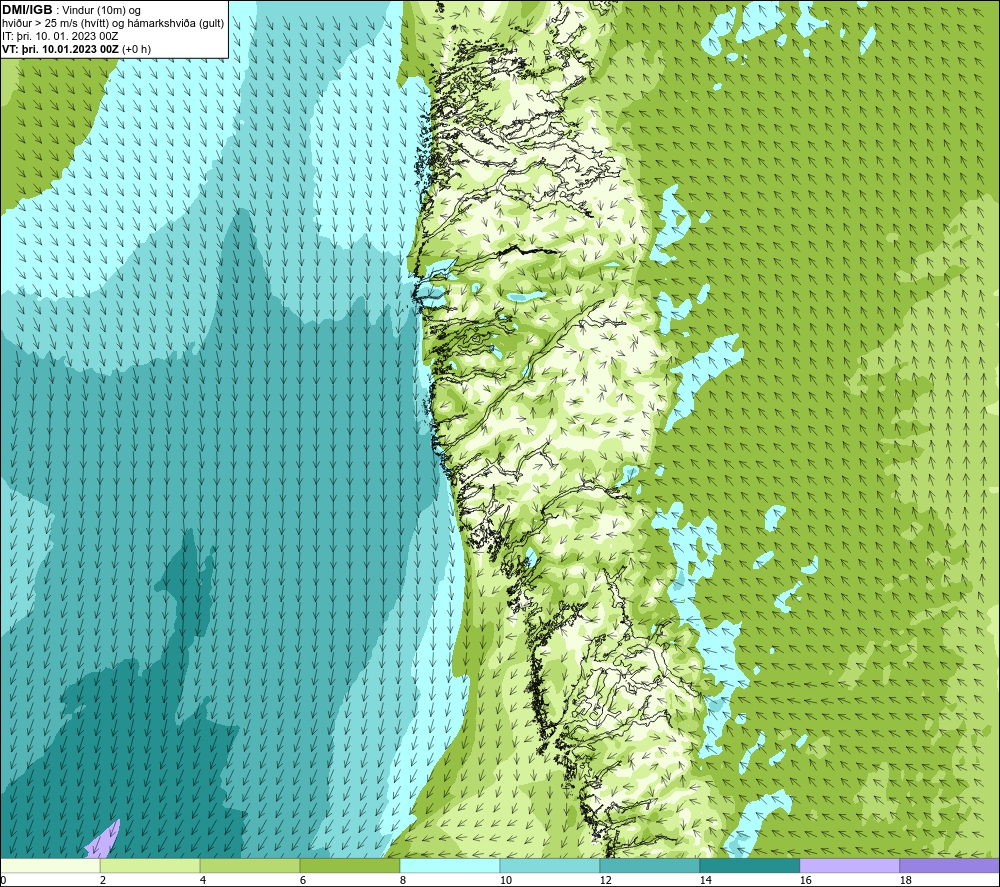
Task: Click the scale label 2
Action: pyautogui.click(x=103, y=880)
